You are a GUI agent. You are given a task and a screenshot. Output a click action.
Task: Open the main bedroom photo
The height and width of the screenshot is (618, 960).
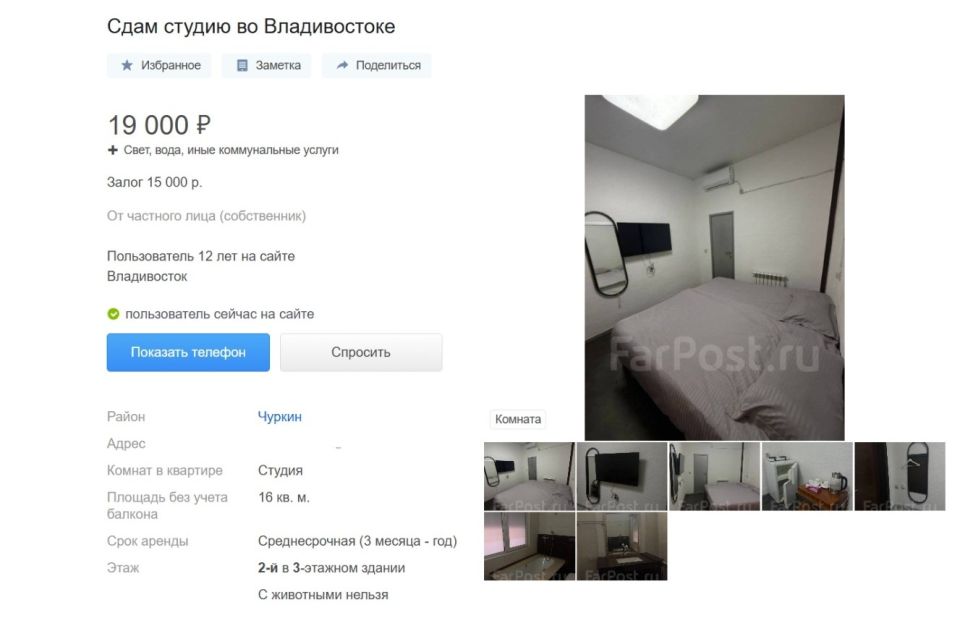click(714, 268)
